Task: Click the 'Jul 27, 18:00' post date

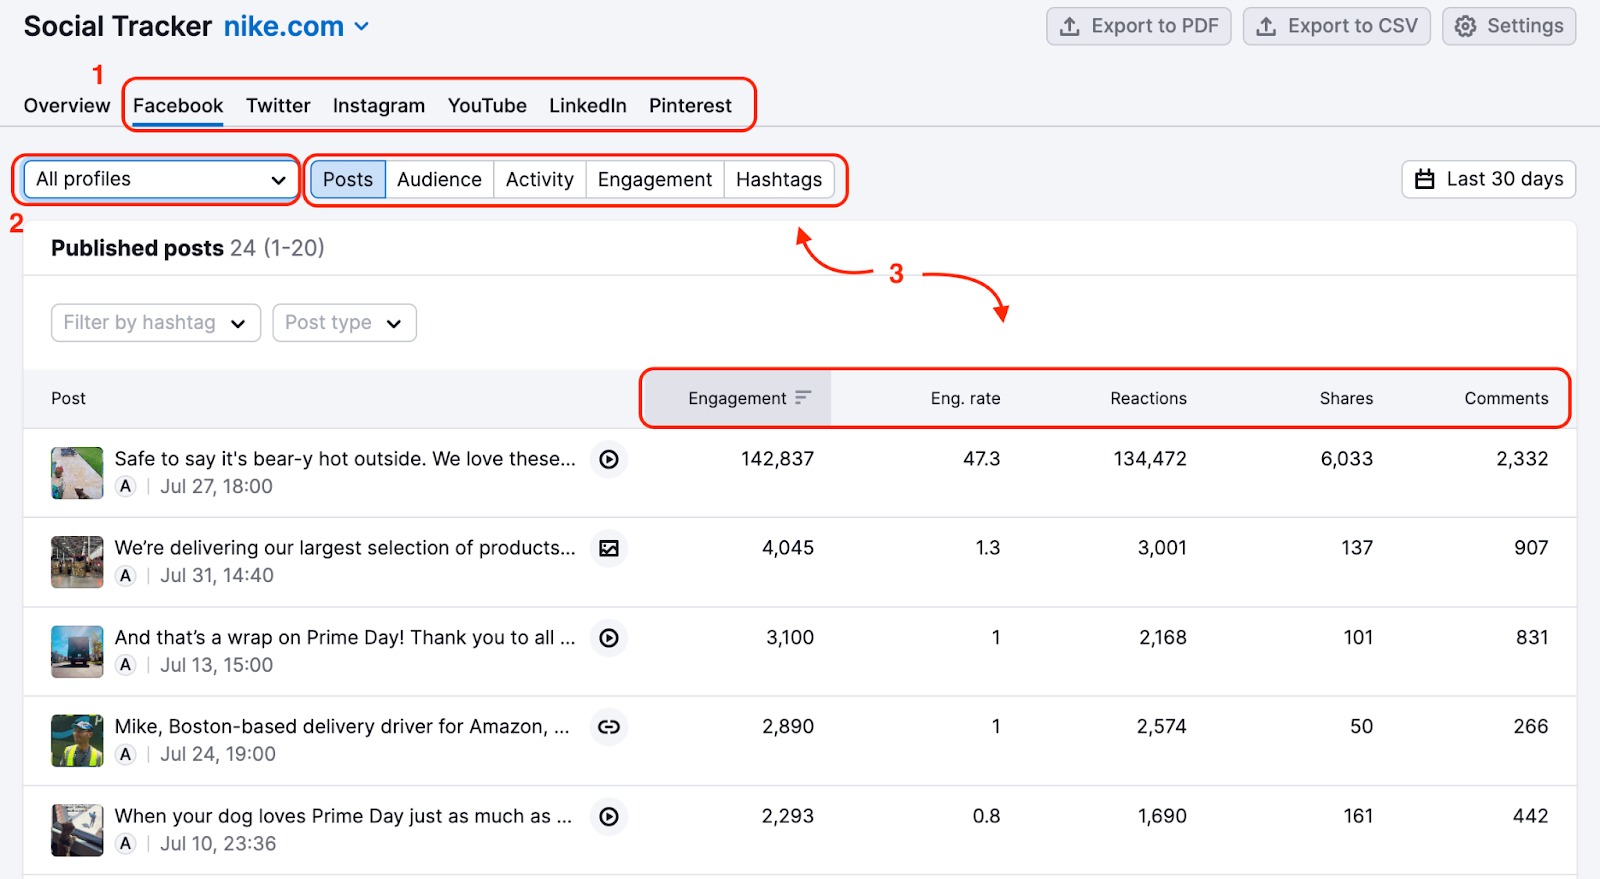Action: click(216, 486)
